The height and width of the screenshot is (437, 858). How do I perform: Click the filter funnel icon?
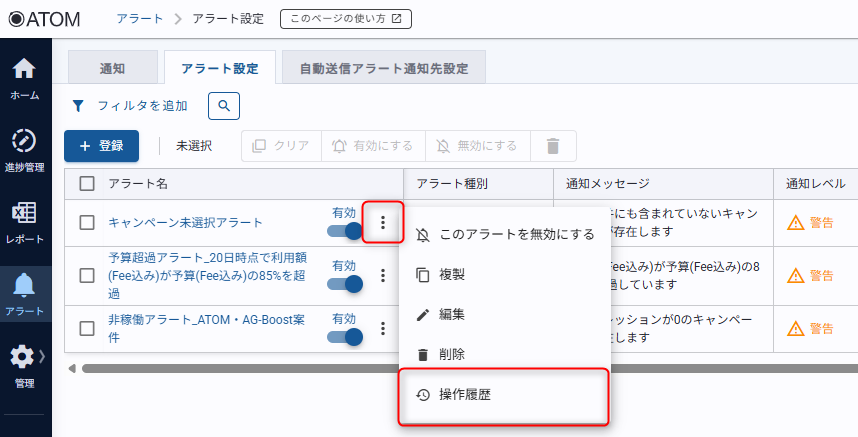point(77,106)
